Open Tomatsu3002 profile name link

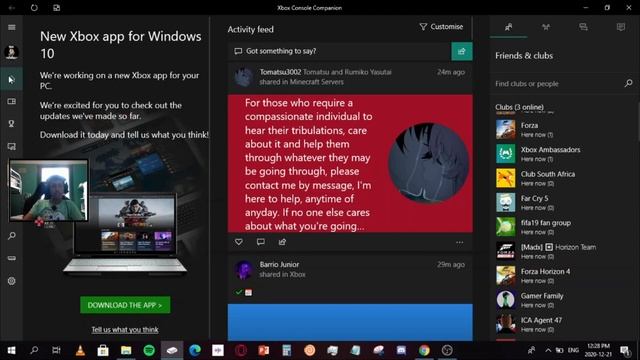[x=280, y=72]
